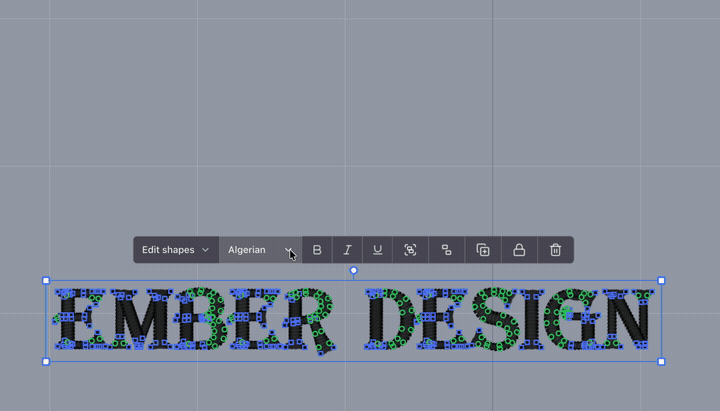Click the bottom-right selection handle
The width and height of the screenshot is (720, 411).
pyautogui.click(x=661, y=362)
